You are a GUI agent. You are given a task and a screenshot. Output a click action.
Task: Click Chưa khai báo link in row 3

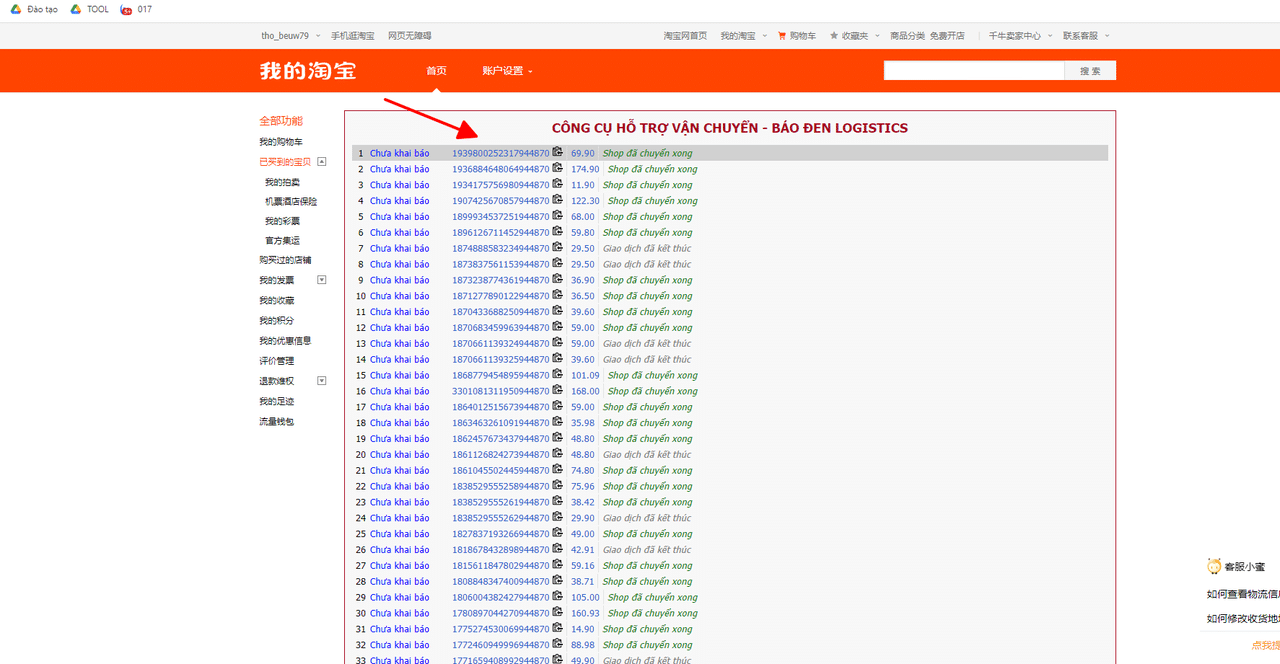tap(399, 185)
